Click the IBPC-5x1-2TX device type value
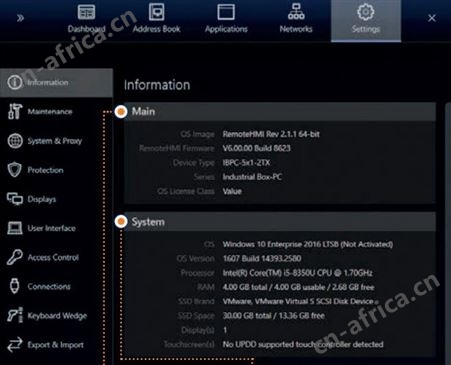451x365 pixels. pos(246,163)
